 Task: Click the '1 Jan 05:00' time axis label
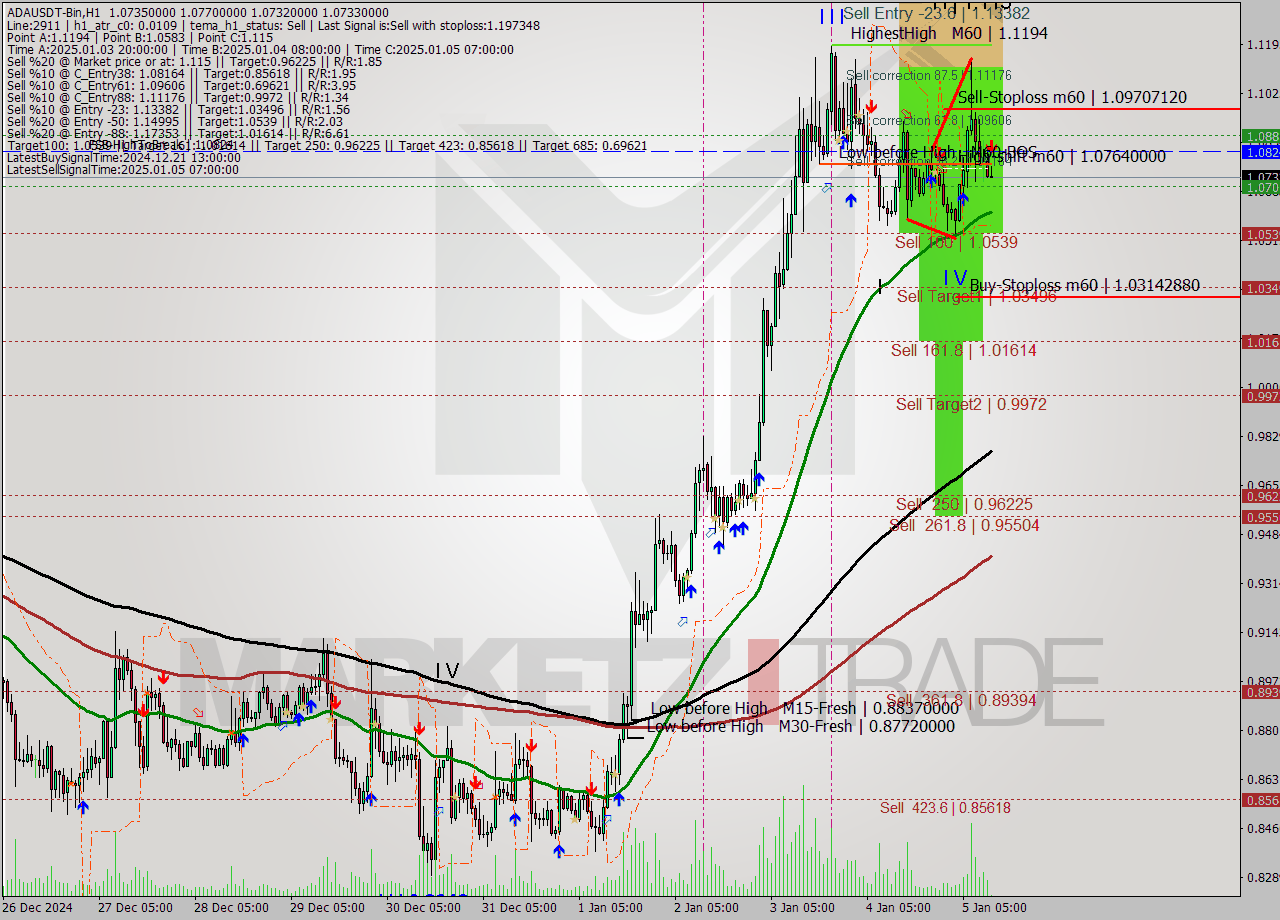(611, 908)
